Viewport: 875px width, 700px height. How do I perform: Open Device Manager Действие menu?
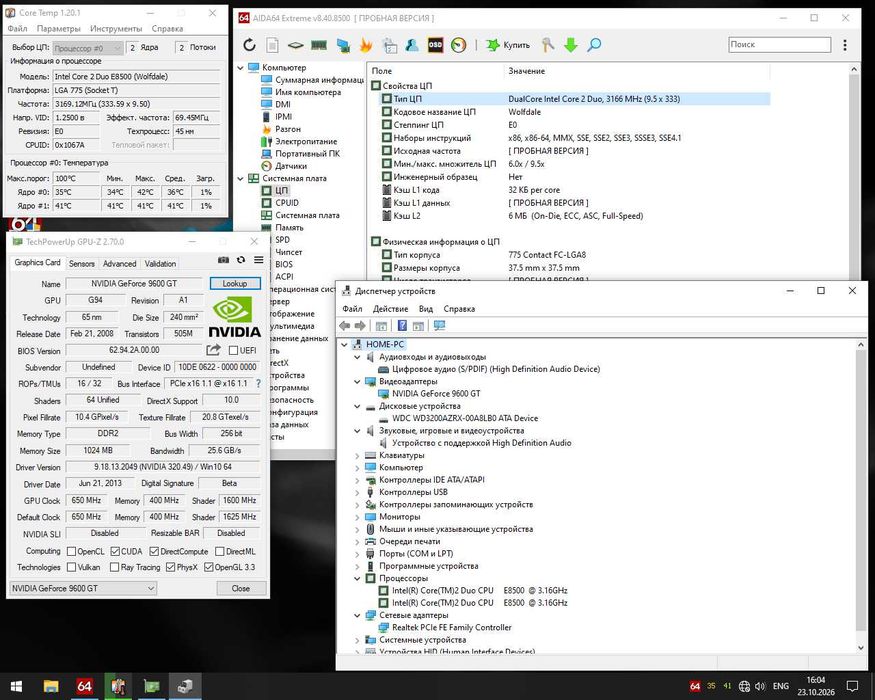[x=390, y=309]
